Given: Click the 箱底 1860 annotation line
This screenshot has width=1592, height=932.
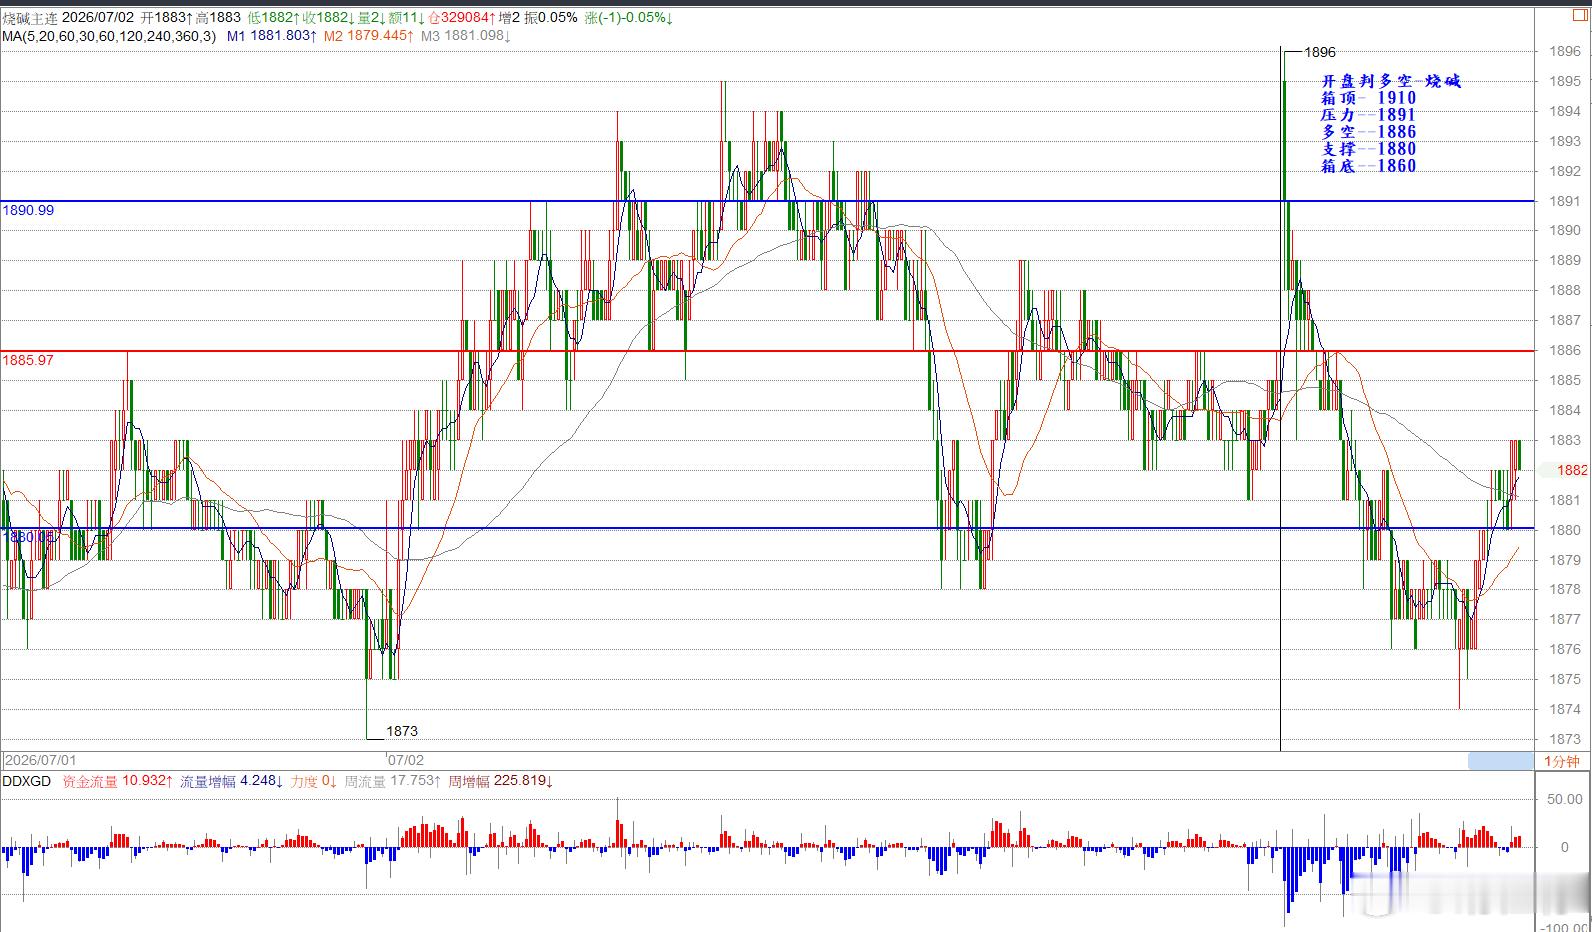Looking at the screenshot, I should [x=1369, y=166].
